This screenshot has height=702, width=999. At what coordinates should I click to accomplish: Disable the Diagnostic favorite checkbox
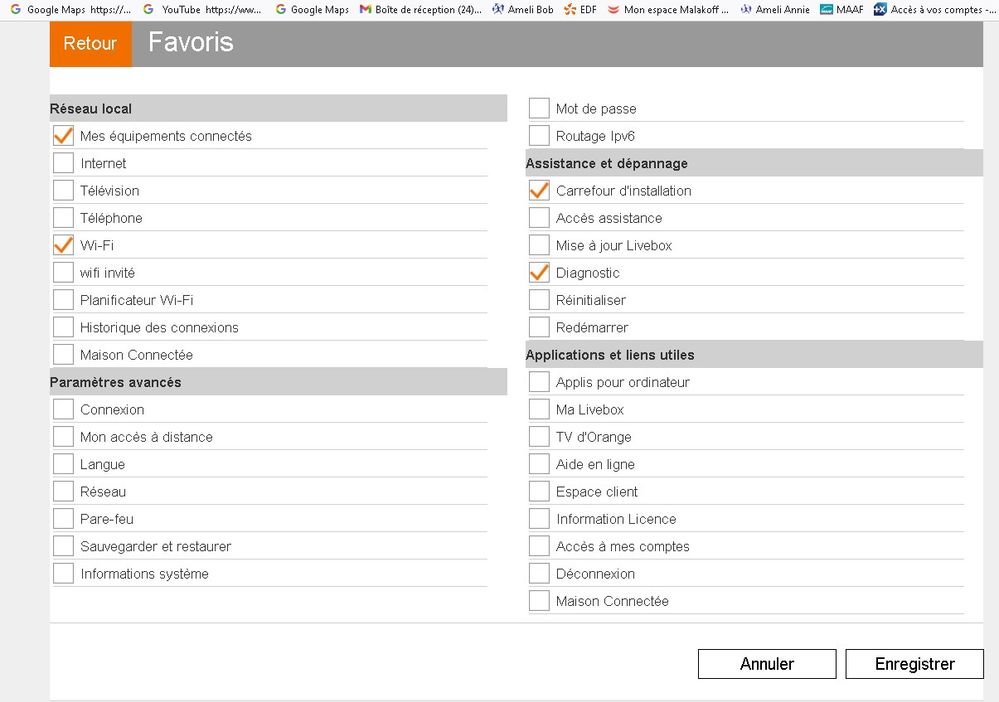[x=539, y=273]
